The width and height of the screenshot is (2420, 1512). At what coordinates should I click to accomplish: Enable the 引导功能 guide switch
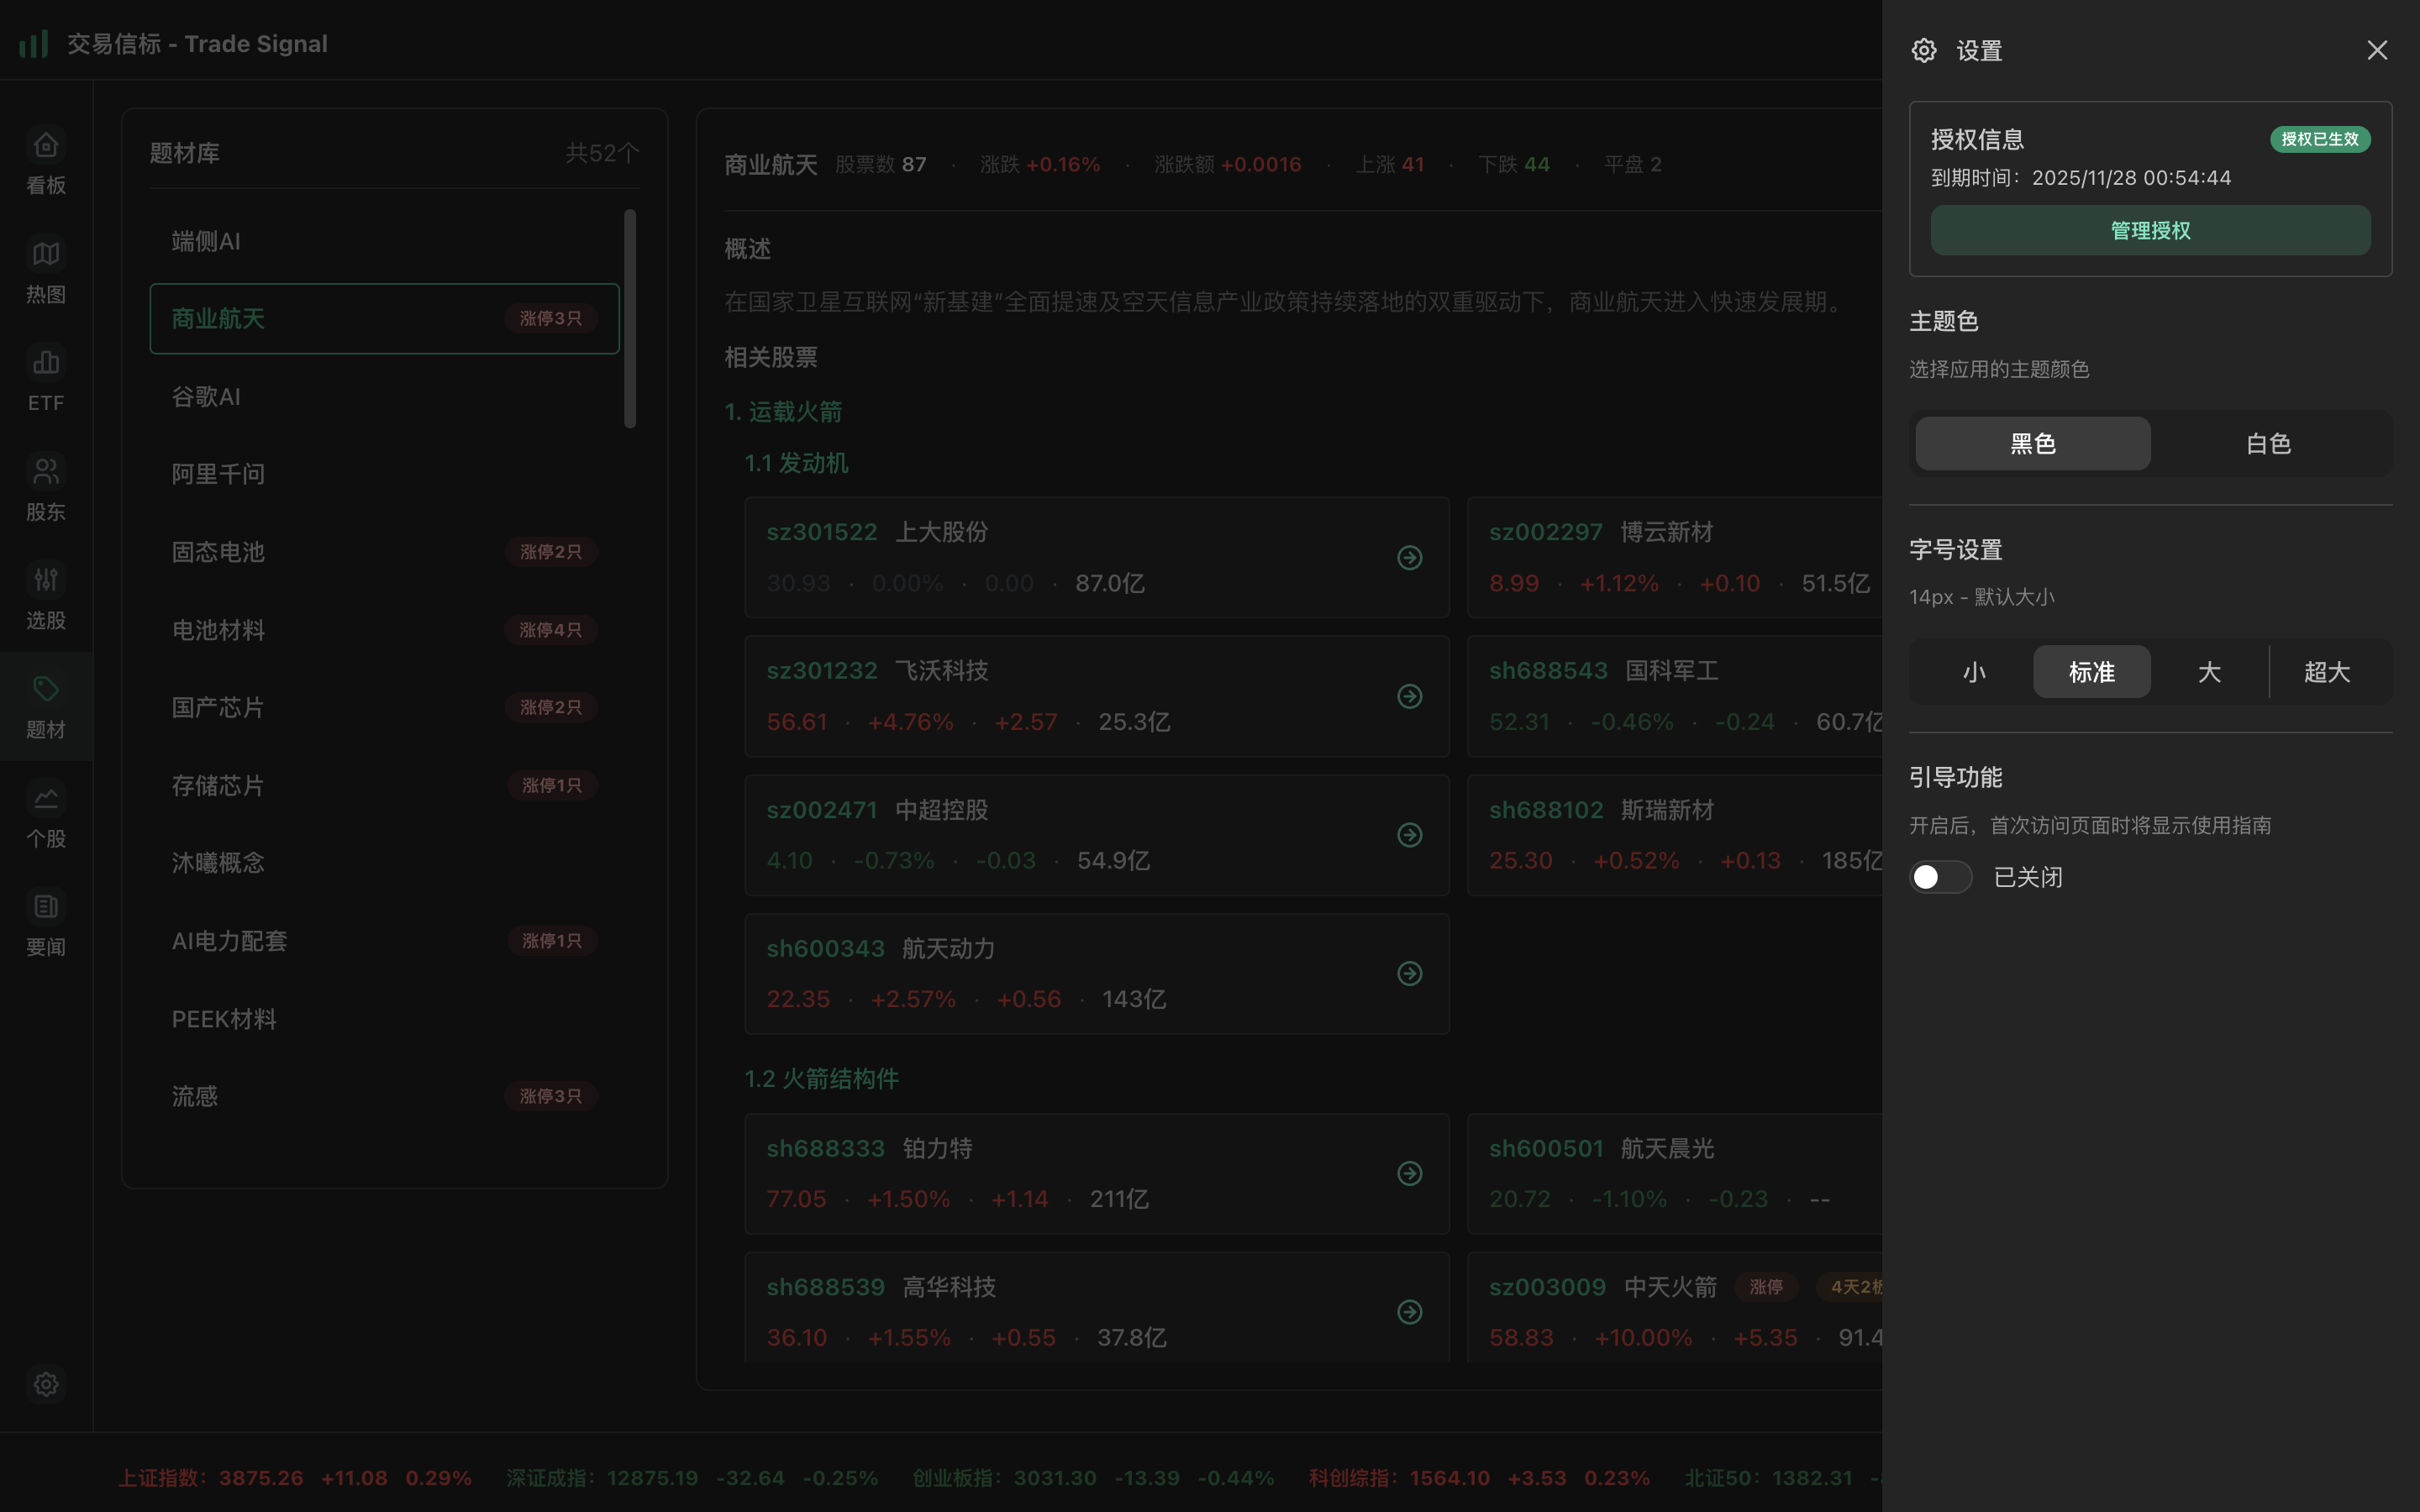click(x=1939, y=876)
